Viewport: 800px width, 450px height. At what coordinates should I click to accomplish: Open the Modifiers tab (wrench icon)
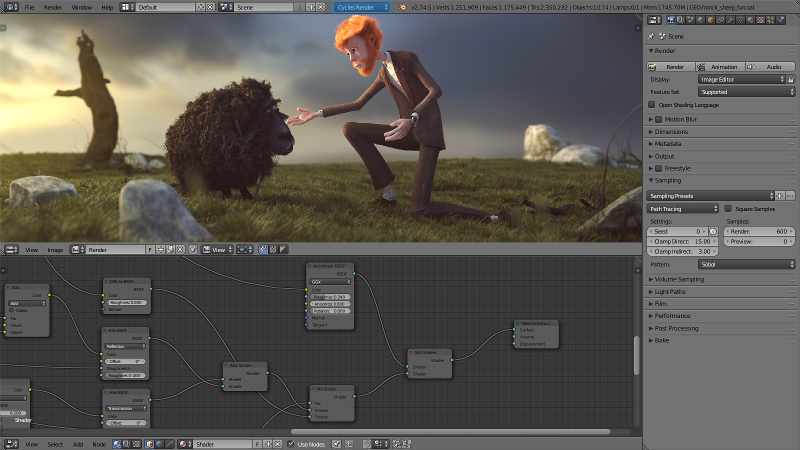[731, 20]
